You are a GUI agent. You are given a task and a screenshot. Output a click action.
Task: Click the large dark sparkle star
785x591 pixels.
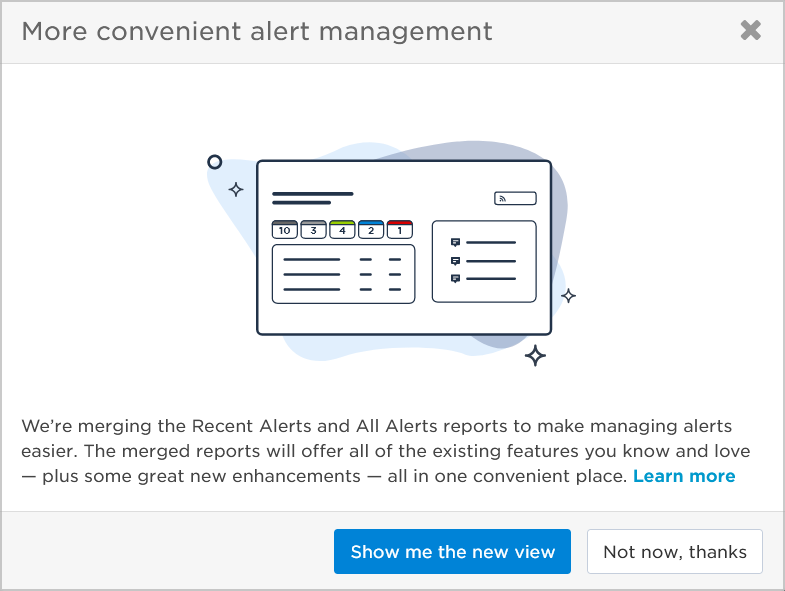pyautogui.click(x=535, y=356)
